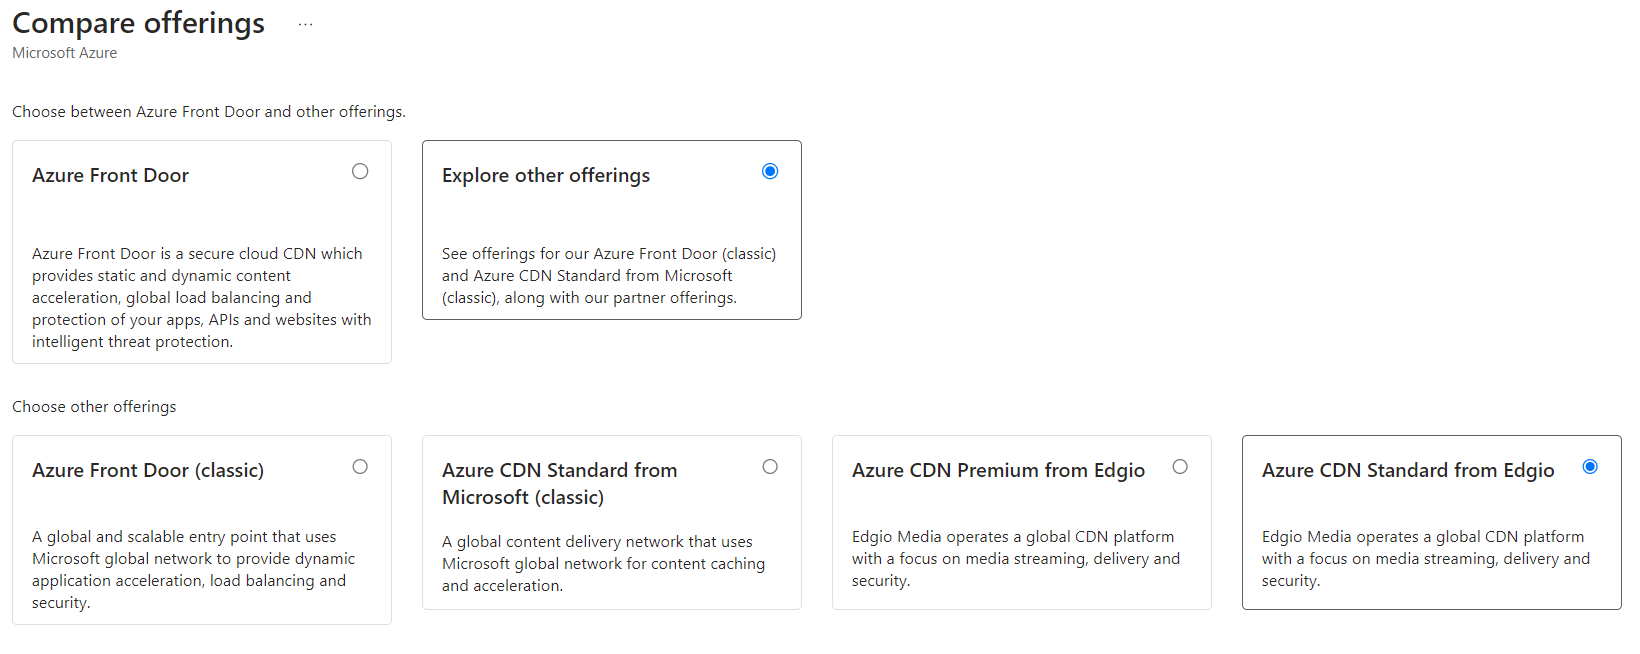Select the Explore other offerings radio button

coord(770,172)
